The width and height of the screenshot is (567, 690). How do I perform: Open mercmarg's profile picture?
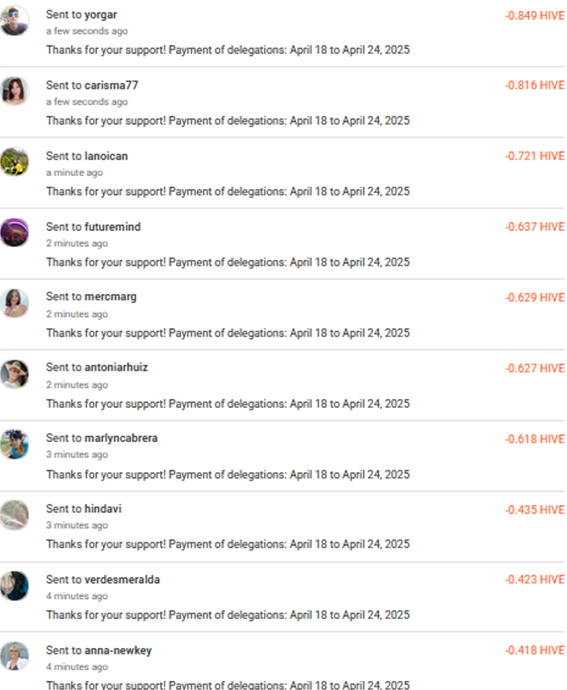(15, 303)
